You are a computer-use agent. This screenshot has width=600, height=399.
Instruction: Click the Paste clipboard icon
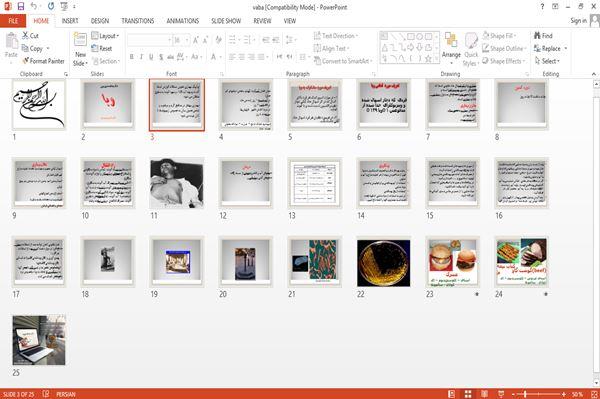click(11, 41)
